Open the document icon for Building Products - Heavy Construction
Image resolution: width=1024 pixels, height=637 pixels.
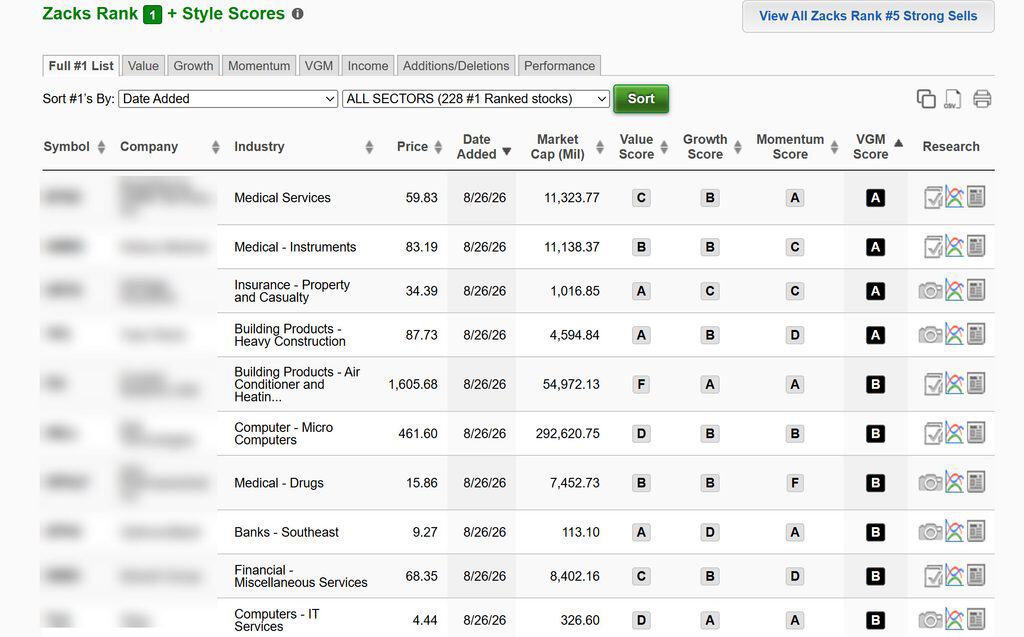coord(976,335)
